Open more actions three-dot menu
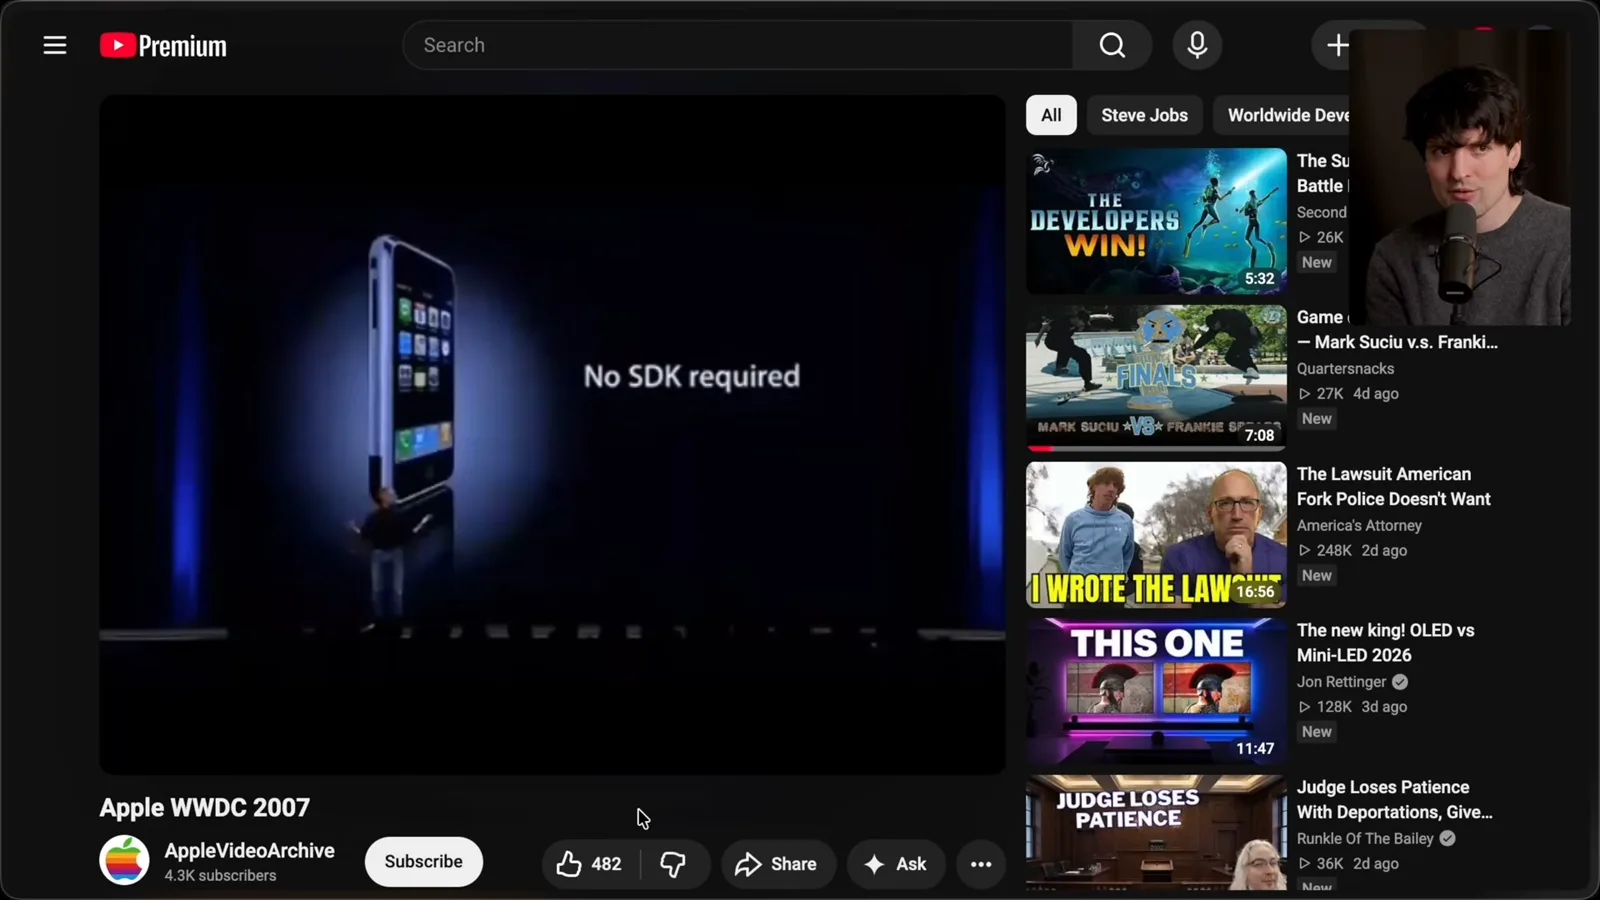The image size is (1600, 900). pyautogui.click(x=981, y=864)
